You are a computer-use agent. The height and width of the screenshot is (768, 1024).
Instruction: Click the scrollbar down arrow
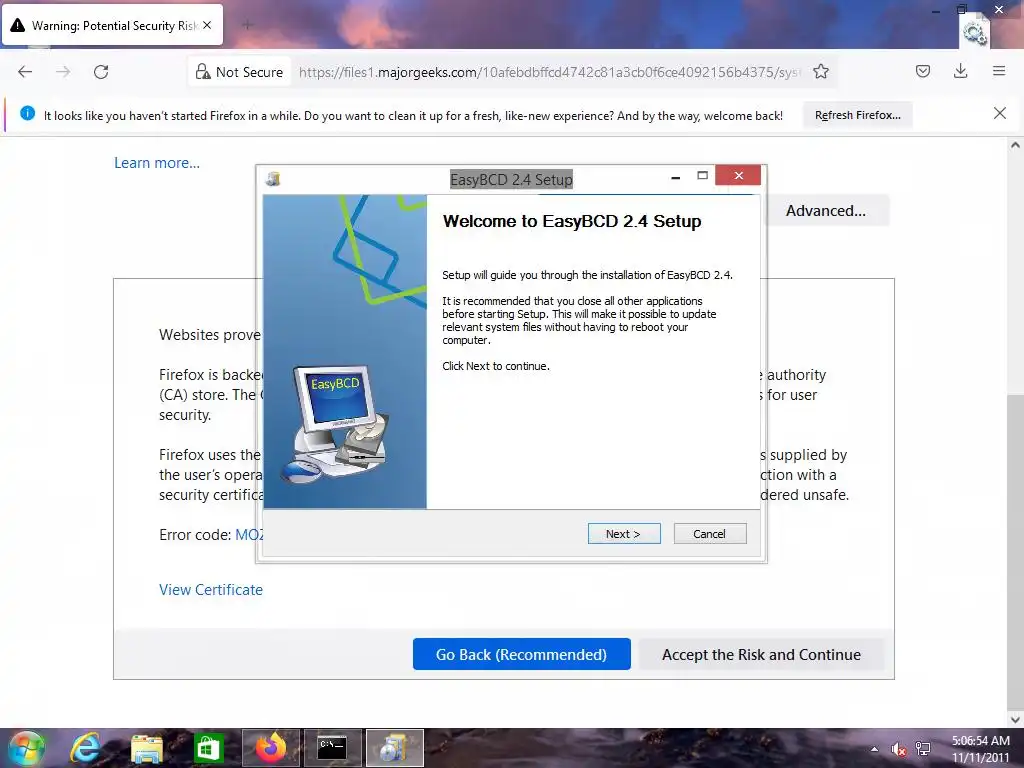pos(1015,719)
